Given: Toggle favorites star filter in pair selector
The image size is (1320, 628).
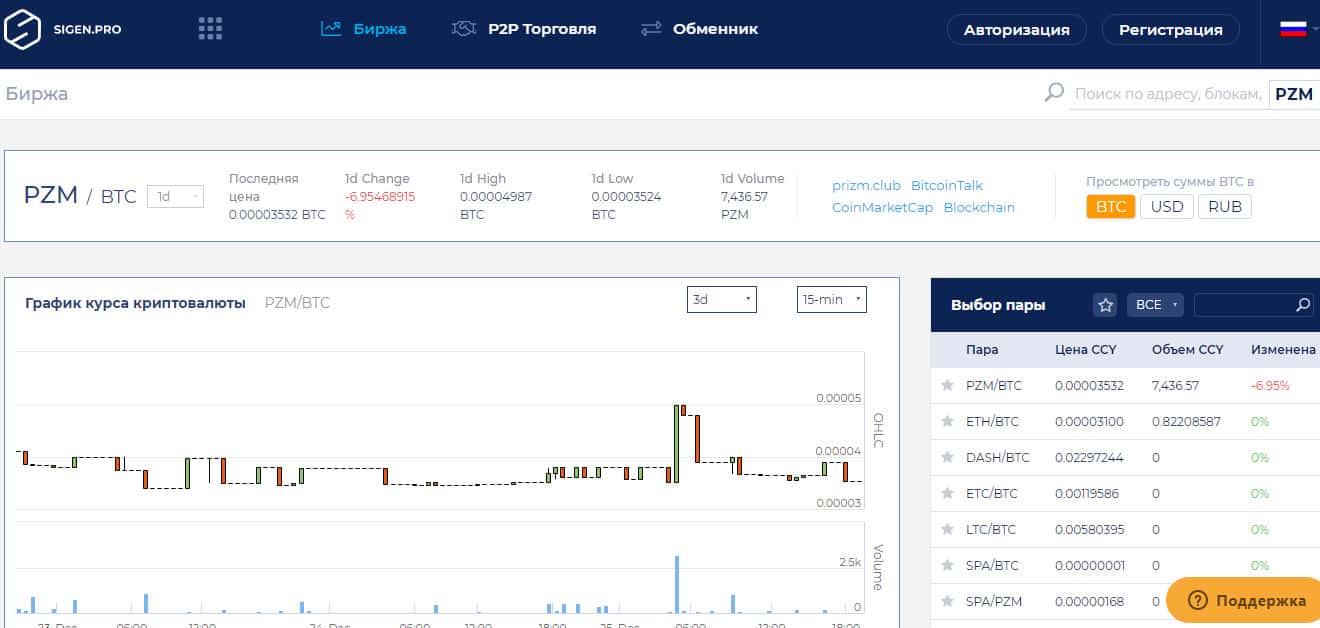Looking at the screenshot, I should (x=1105, y=305).
